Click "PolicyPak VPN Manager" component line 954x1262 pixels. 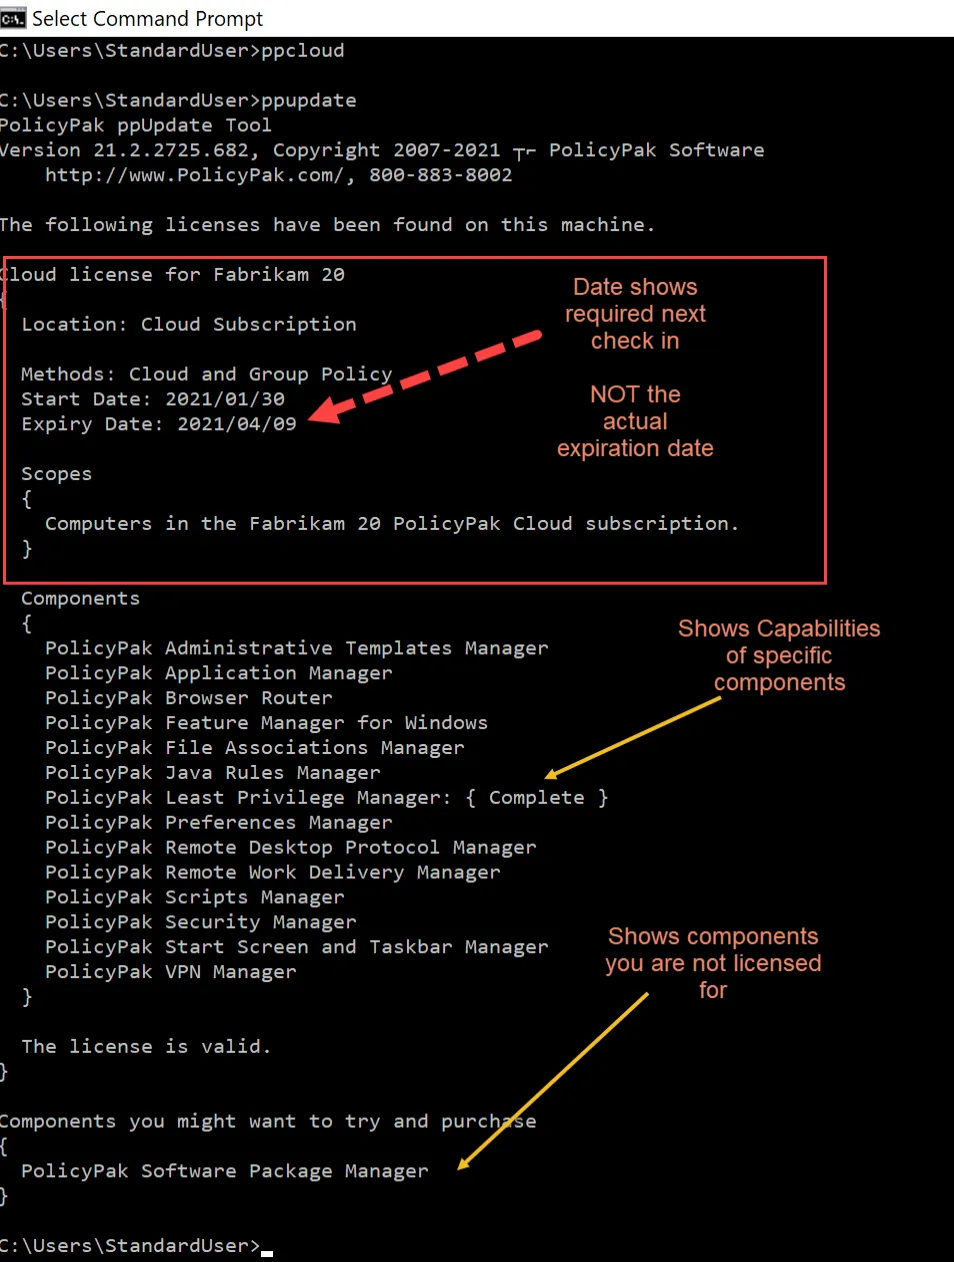click(170, 972)
